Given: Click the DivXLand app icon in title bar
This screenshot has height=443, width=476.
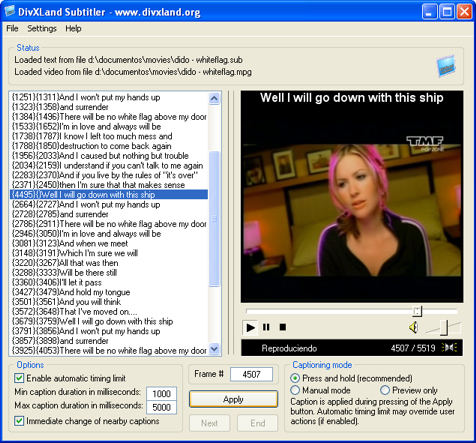Looking at the screenshot, I should coord(10,12).
